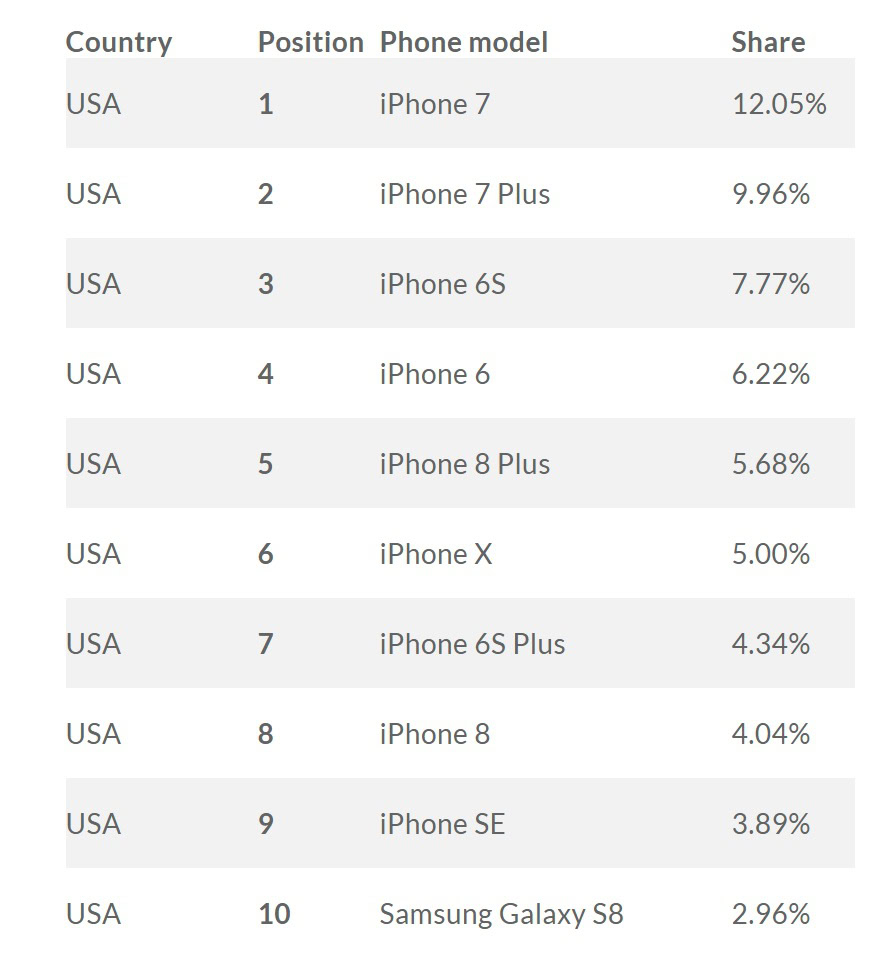Click the 4.04% share value
Screen dimensions: 887x971
770,734
